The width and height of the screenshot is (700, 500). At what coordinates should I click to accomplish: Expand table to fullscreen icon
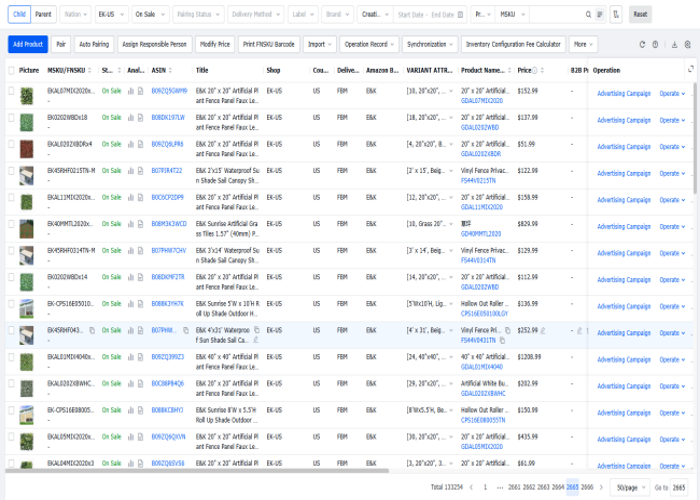pos(691,69)
